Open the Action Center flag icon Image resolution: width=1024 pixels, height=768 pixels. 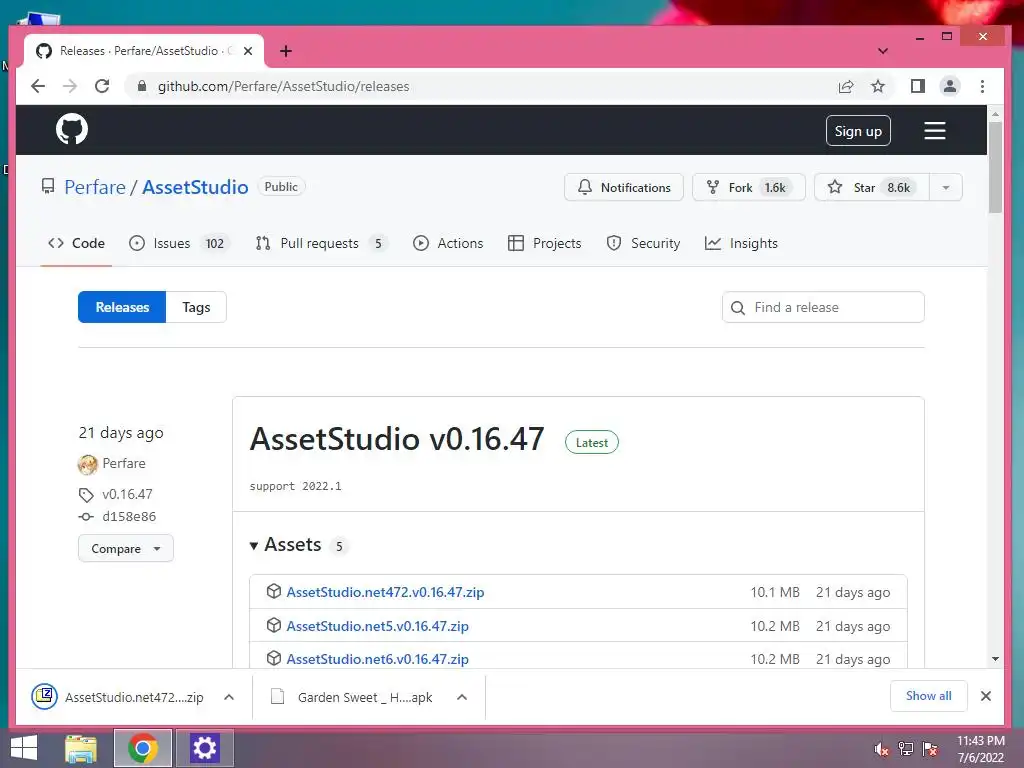click(930, 749)
